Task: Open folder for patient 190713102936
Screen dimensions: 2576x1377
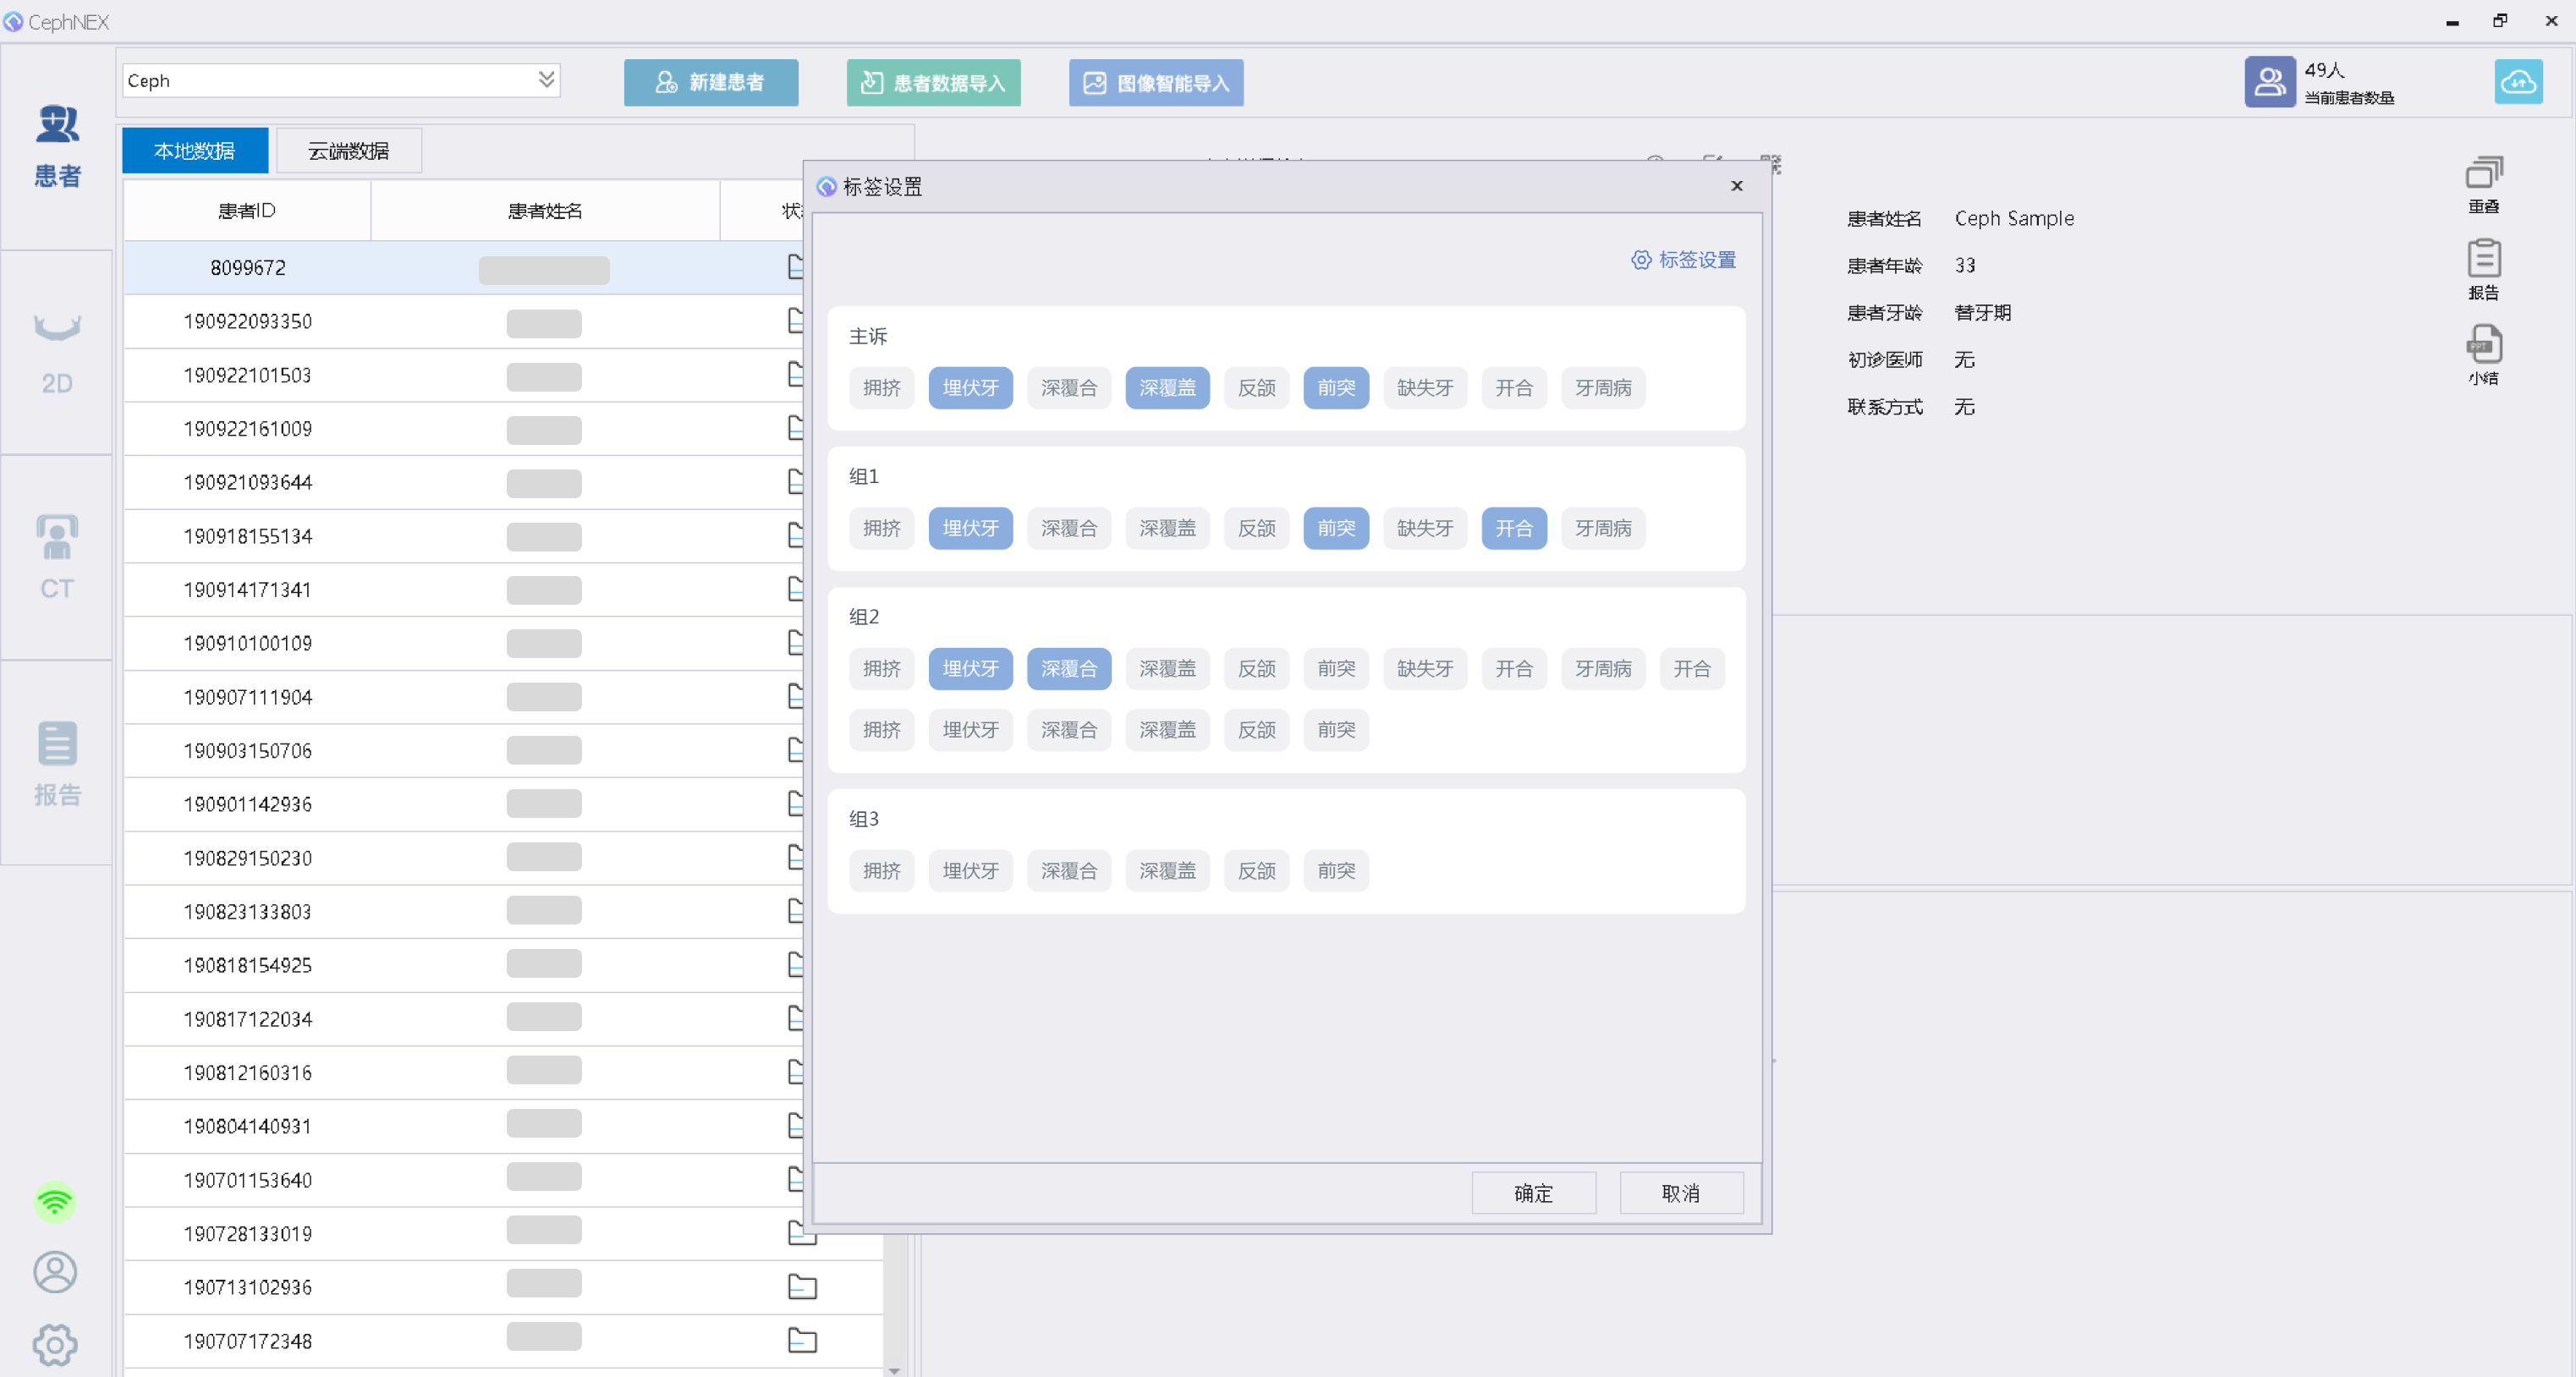Action: (x=802, y=1286)
